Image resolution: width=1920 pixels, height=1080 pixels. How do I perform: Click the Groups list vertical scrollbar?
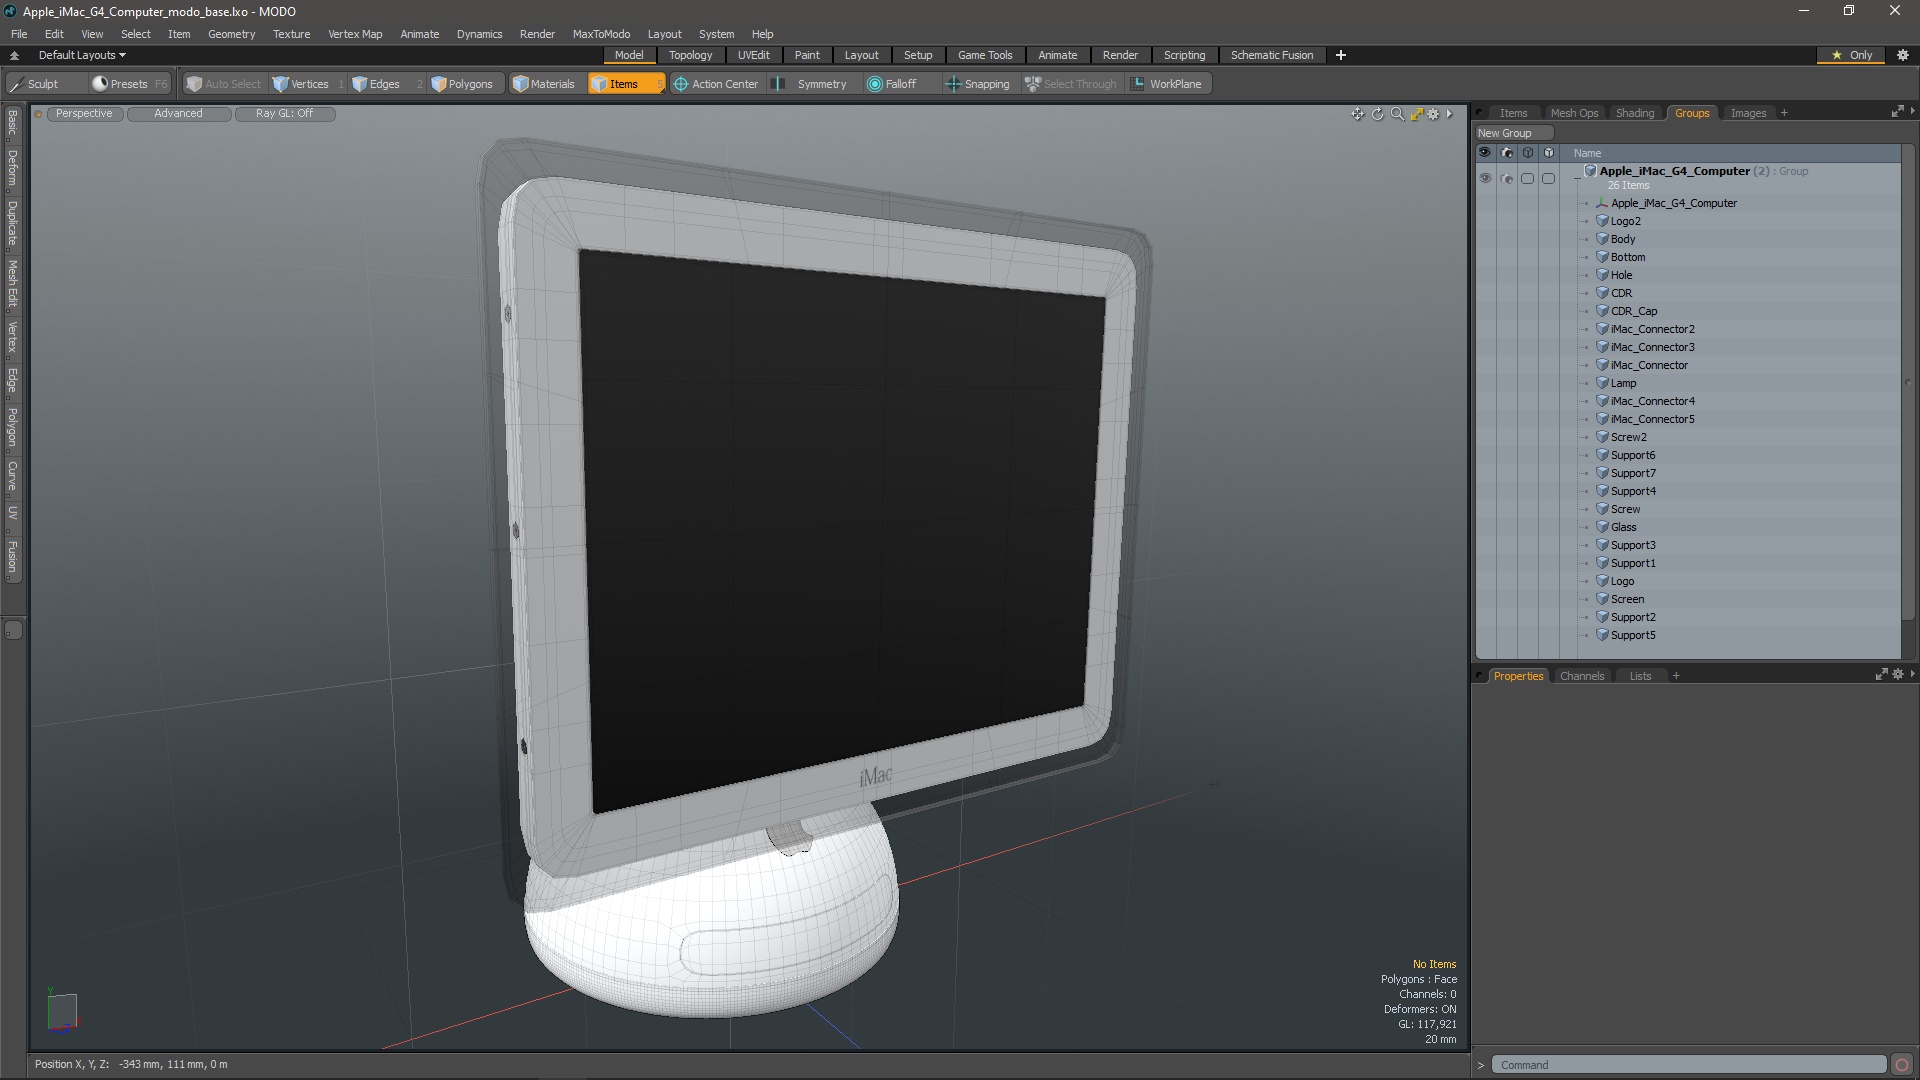tap(1907, 383)
